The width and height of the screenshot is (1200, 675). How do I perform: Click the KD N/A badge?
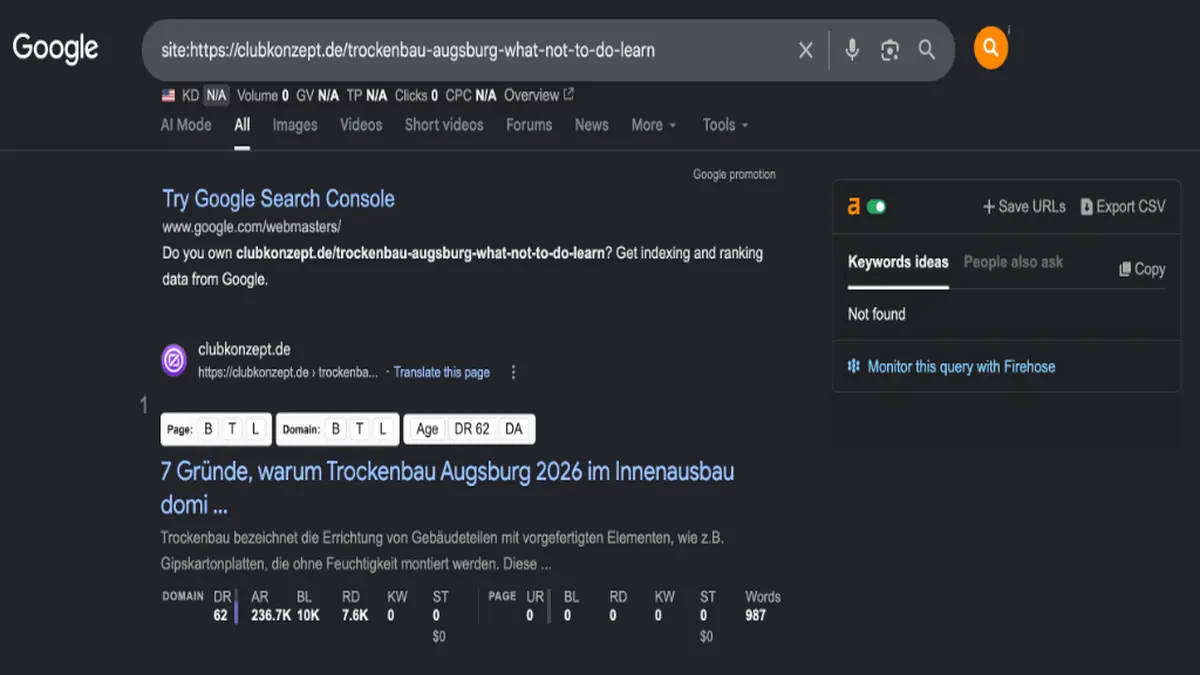pyautogui.click(x=216, y=96)
